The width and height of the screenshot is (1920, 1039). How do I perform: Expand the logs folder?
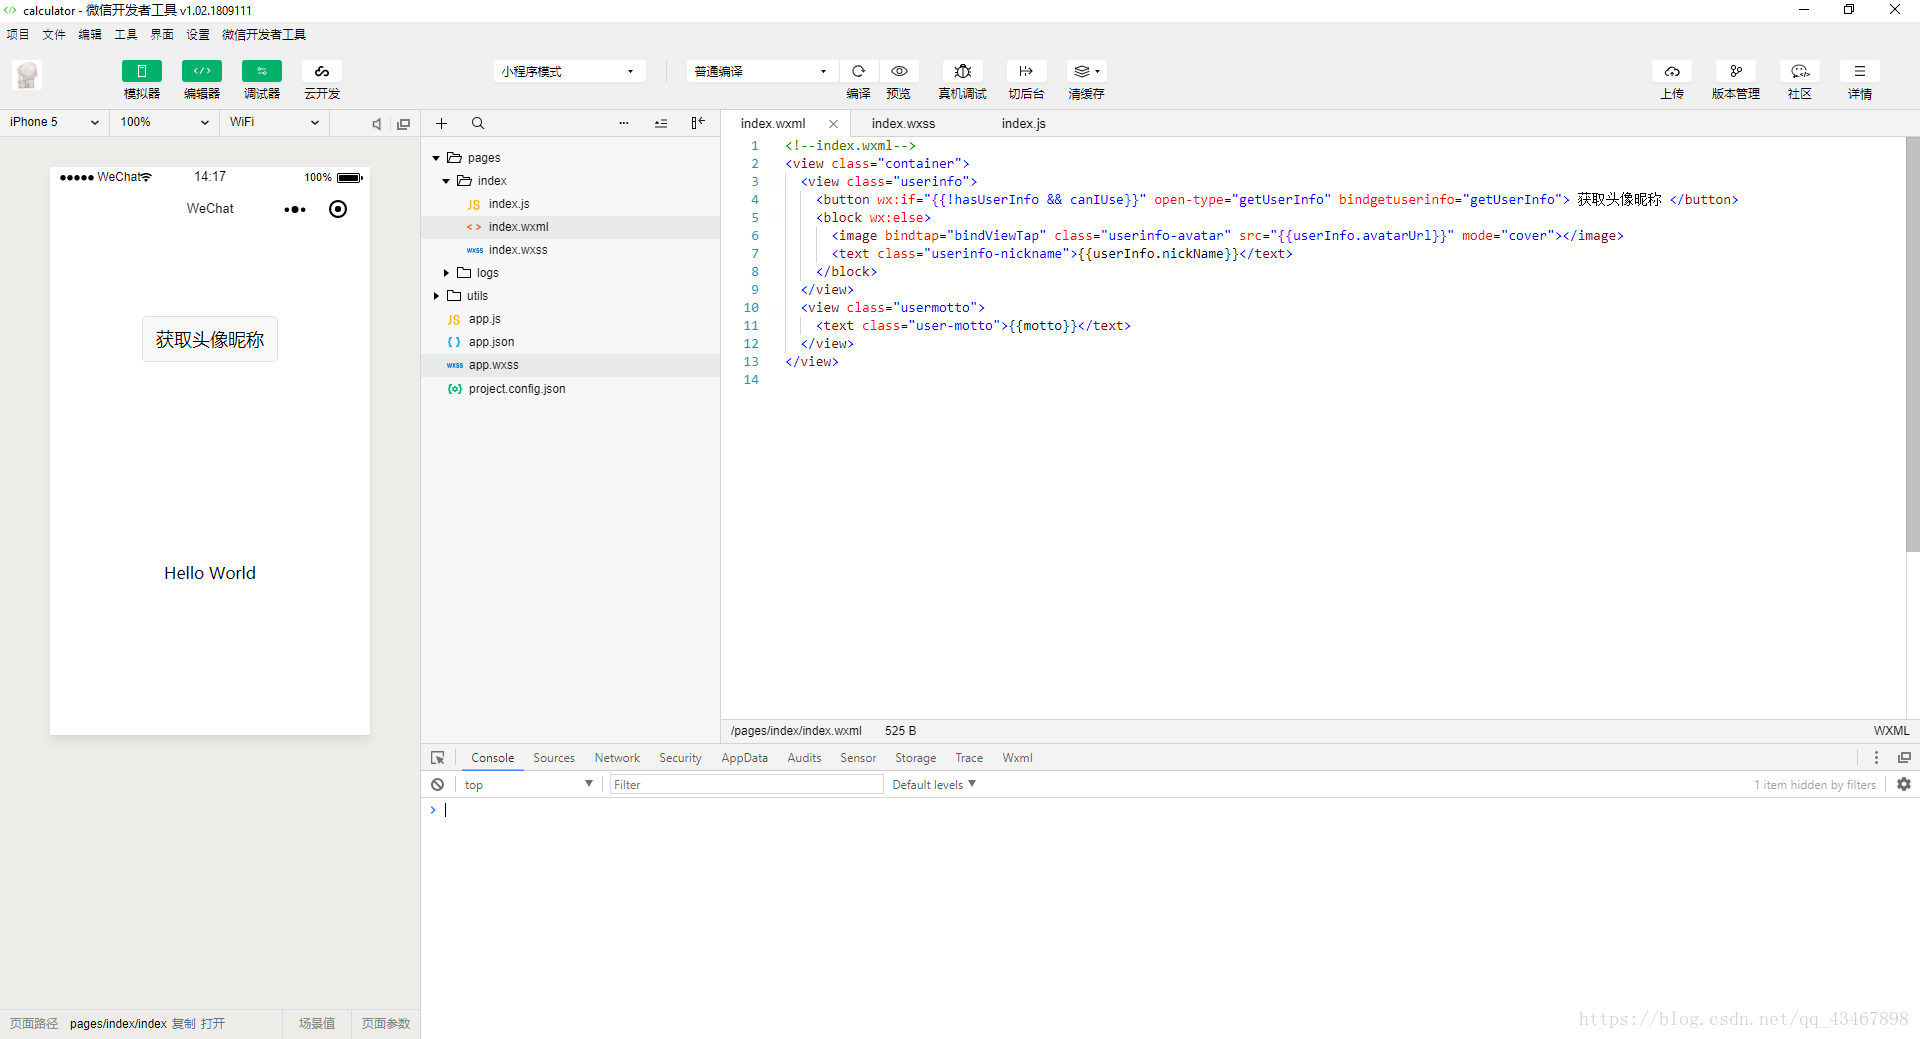click(447, 273)
